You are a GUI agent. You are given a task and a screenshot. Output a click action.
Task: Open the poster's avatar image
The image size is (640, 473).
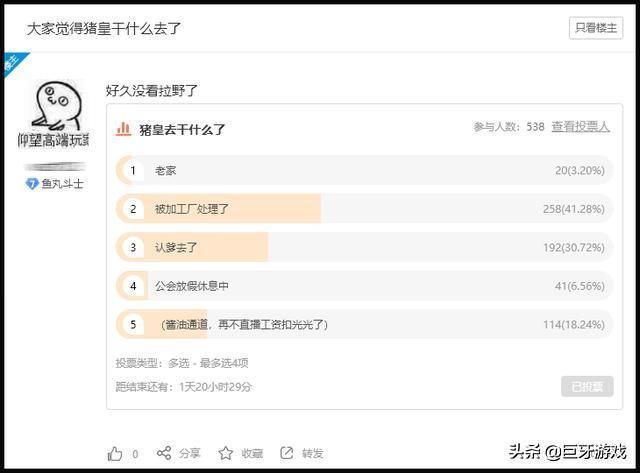(53, 114)
